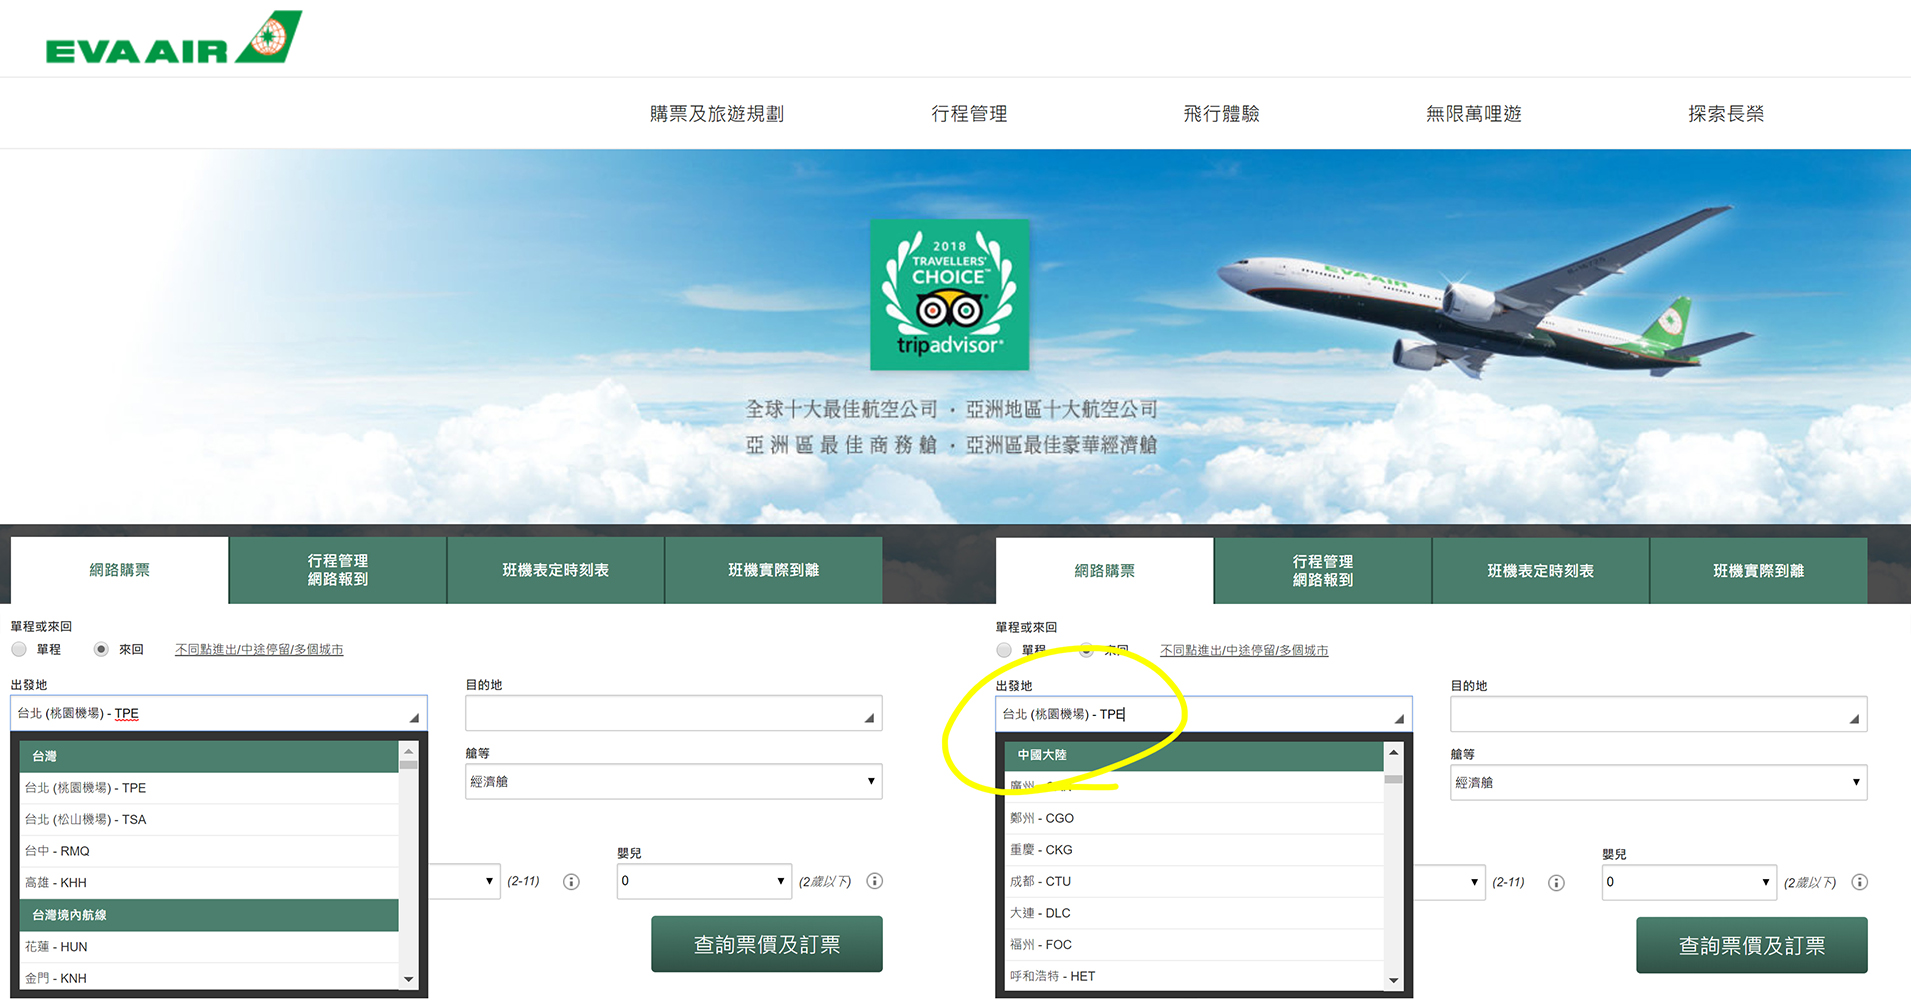Expand the 目的地 dropdown in right panel
This screenshot has height=1000, width=1911.
[1657, 715]
